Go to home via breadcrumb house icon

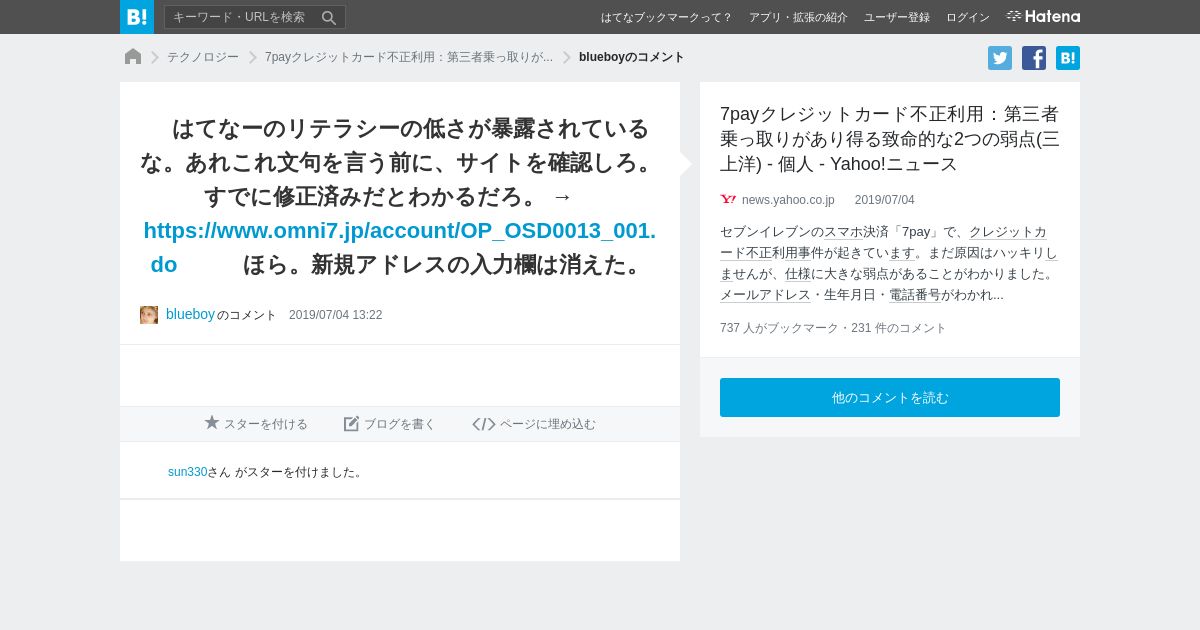pyautogui.click(x=133, y=57)
